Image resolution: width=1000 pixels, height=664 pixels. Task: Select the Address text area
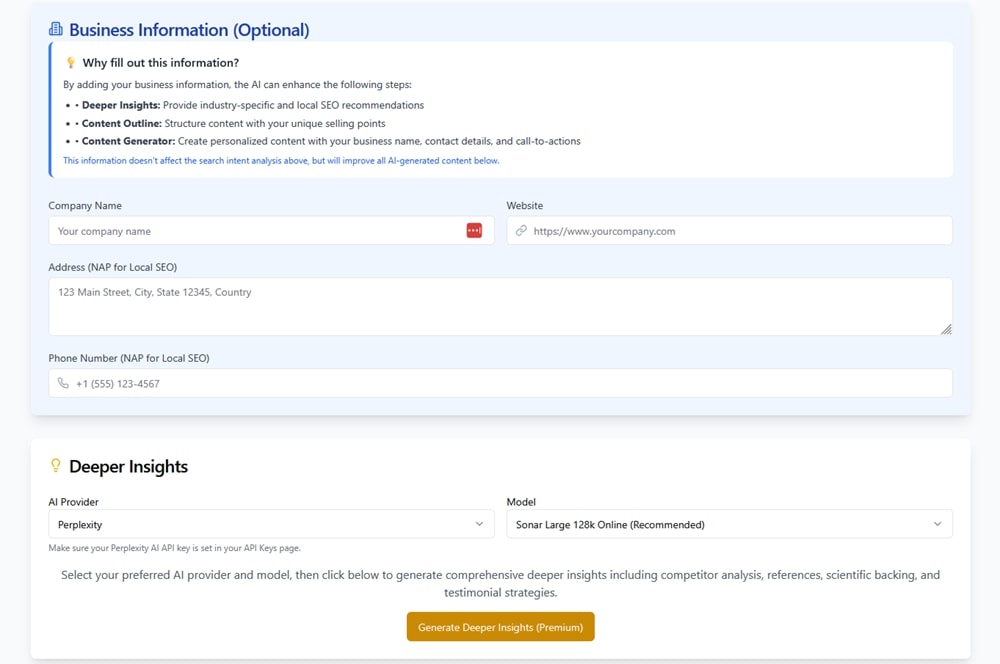[x=500, y=307]
